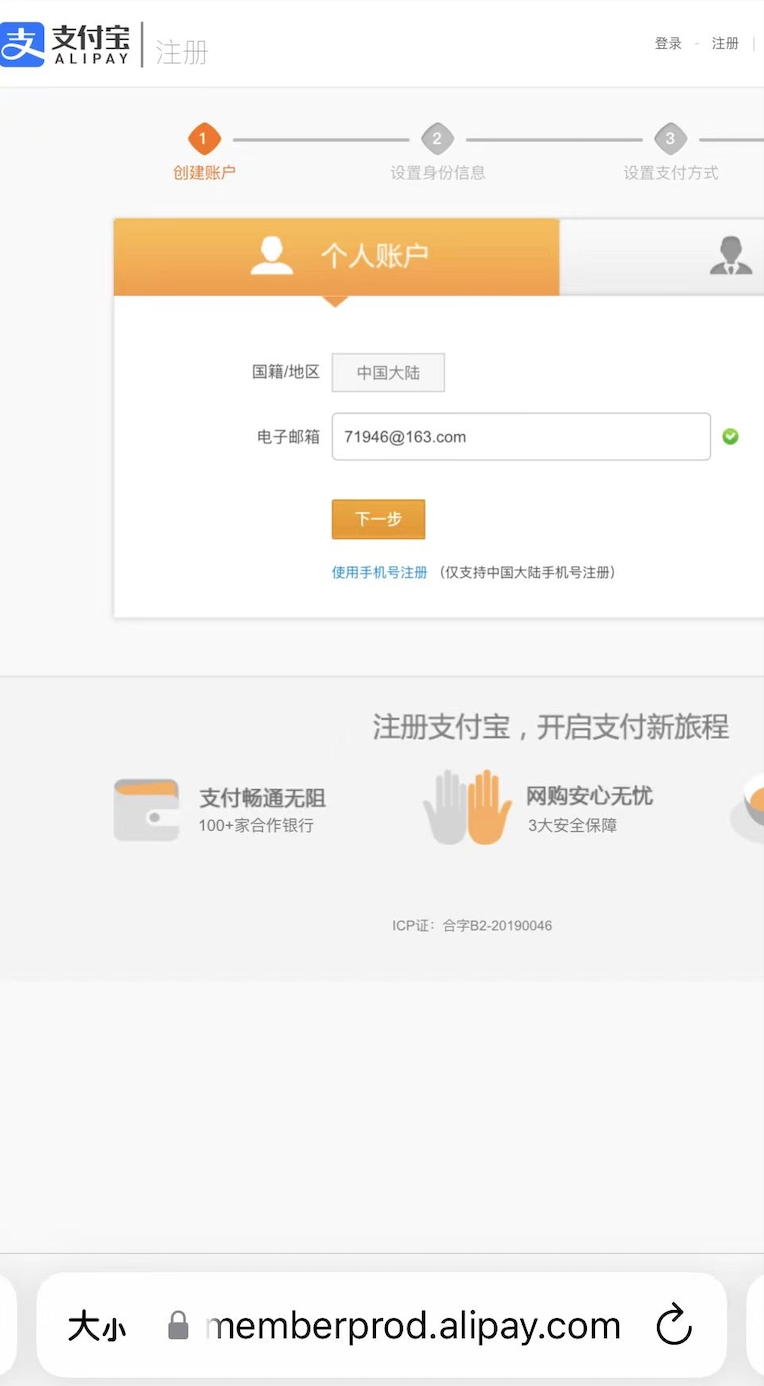Viewport: 764px width, 1386px height.
Task: Click the hands icon beside 网购安心无忧
Action: (x=467, y=807)
